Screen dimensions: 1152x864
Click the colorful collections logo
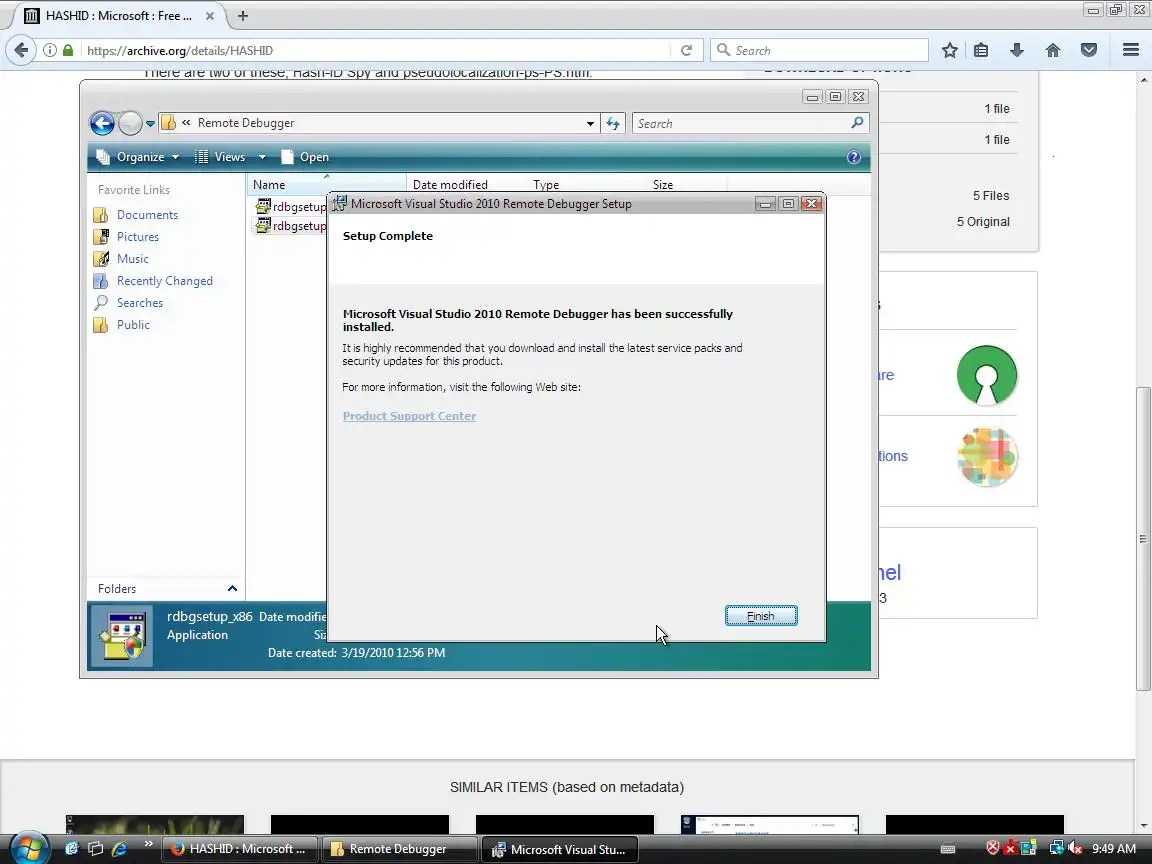pos(987,456)
